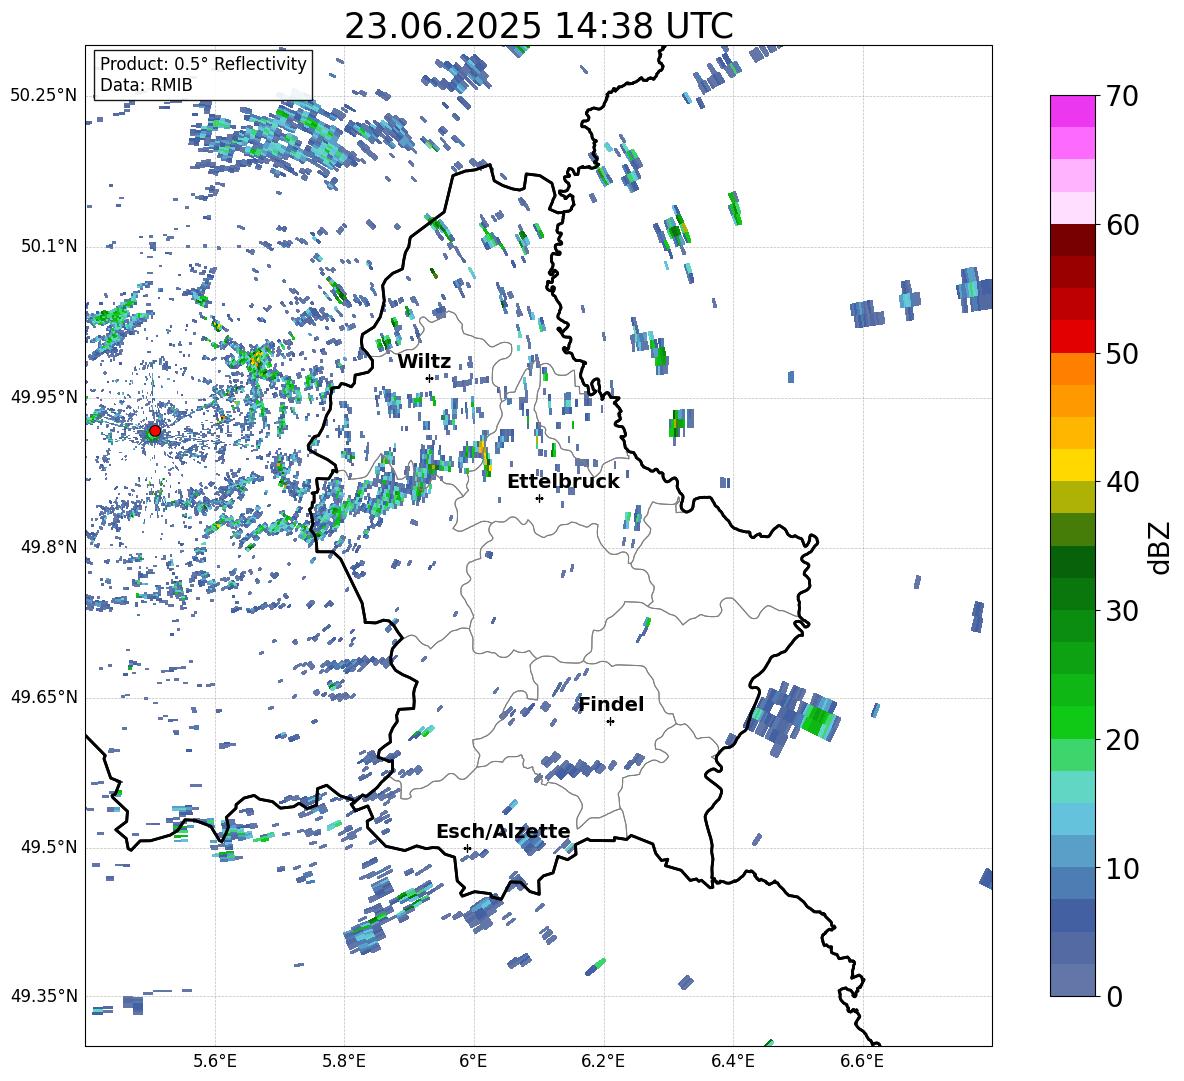
Task: Click the 49.35°N latitude label
Action: click(44, 996)
